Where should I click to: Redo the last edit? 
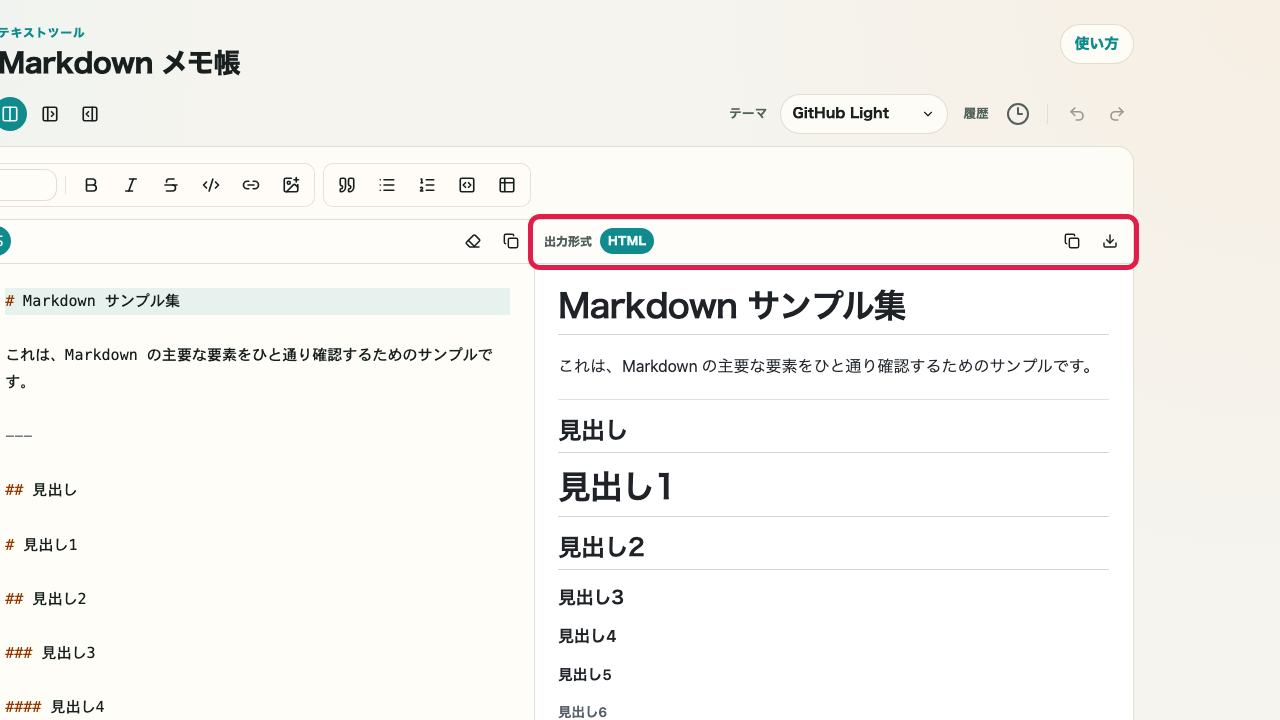(x=1117, y=114)
